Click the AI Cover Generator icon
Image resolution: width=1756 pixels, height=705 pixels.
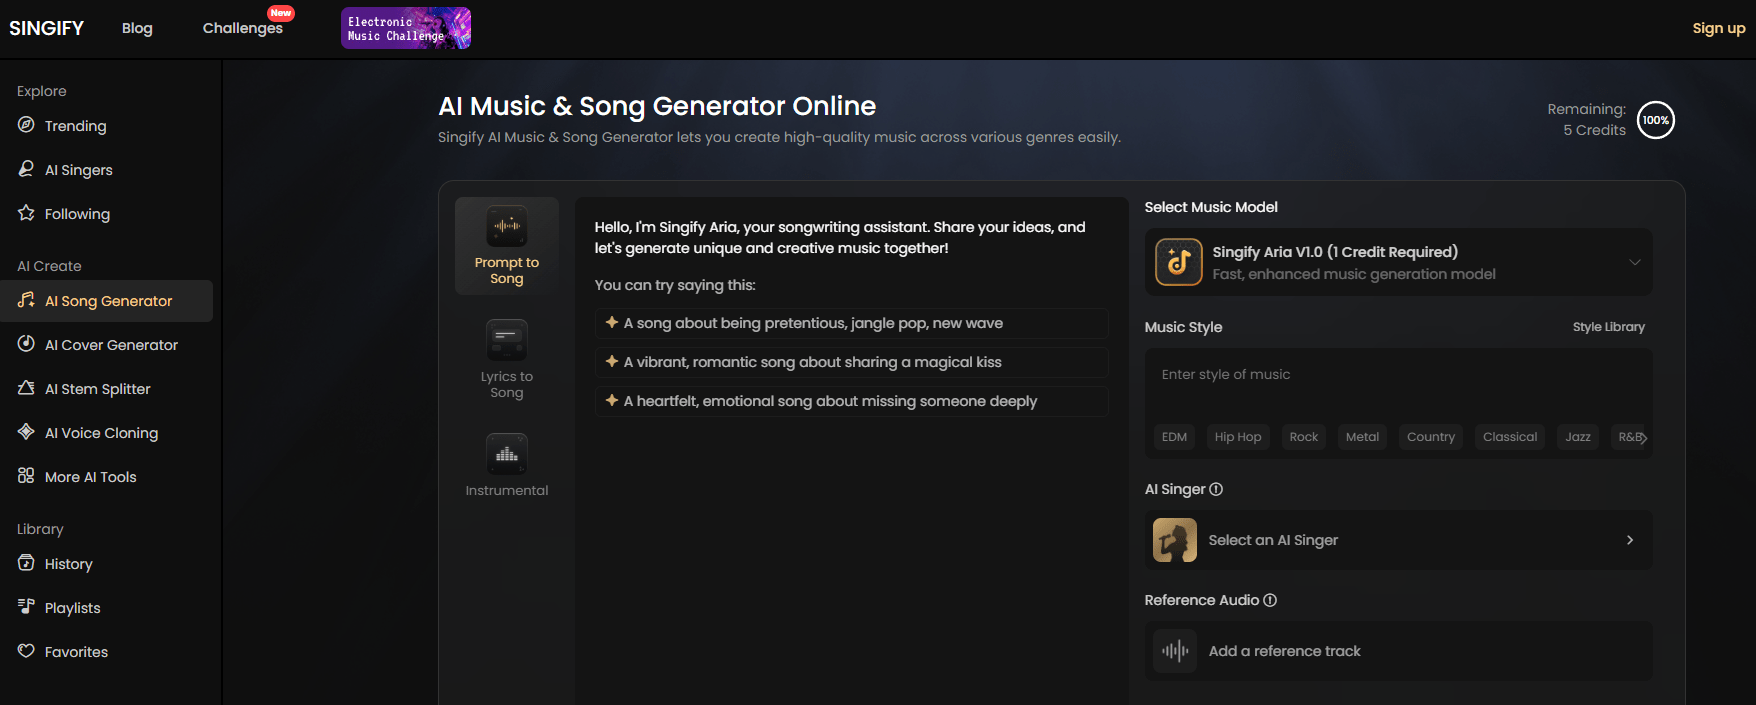point(26,344)
